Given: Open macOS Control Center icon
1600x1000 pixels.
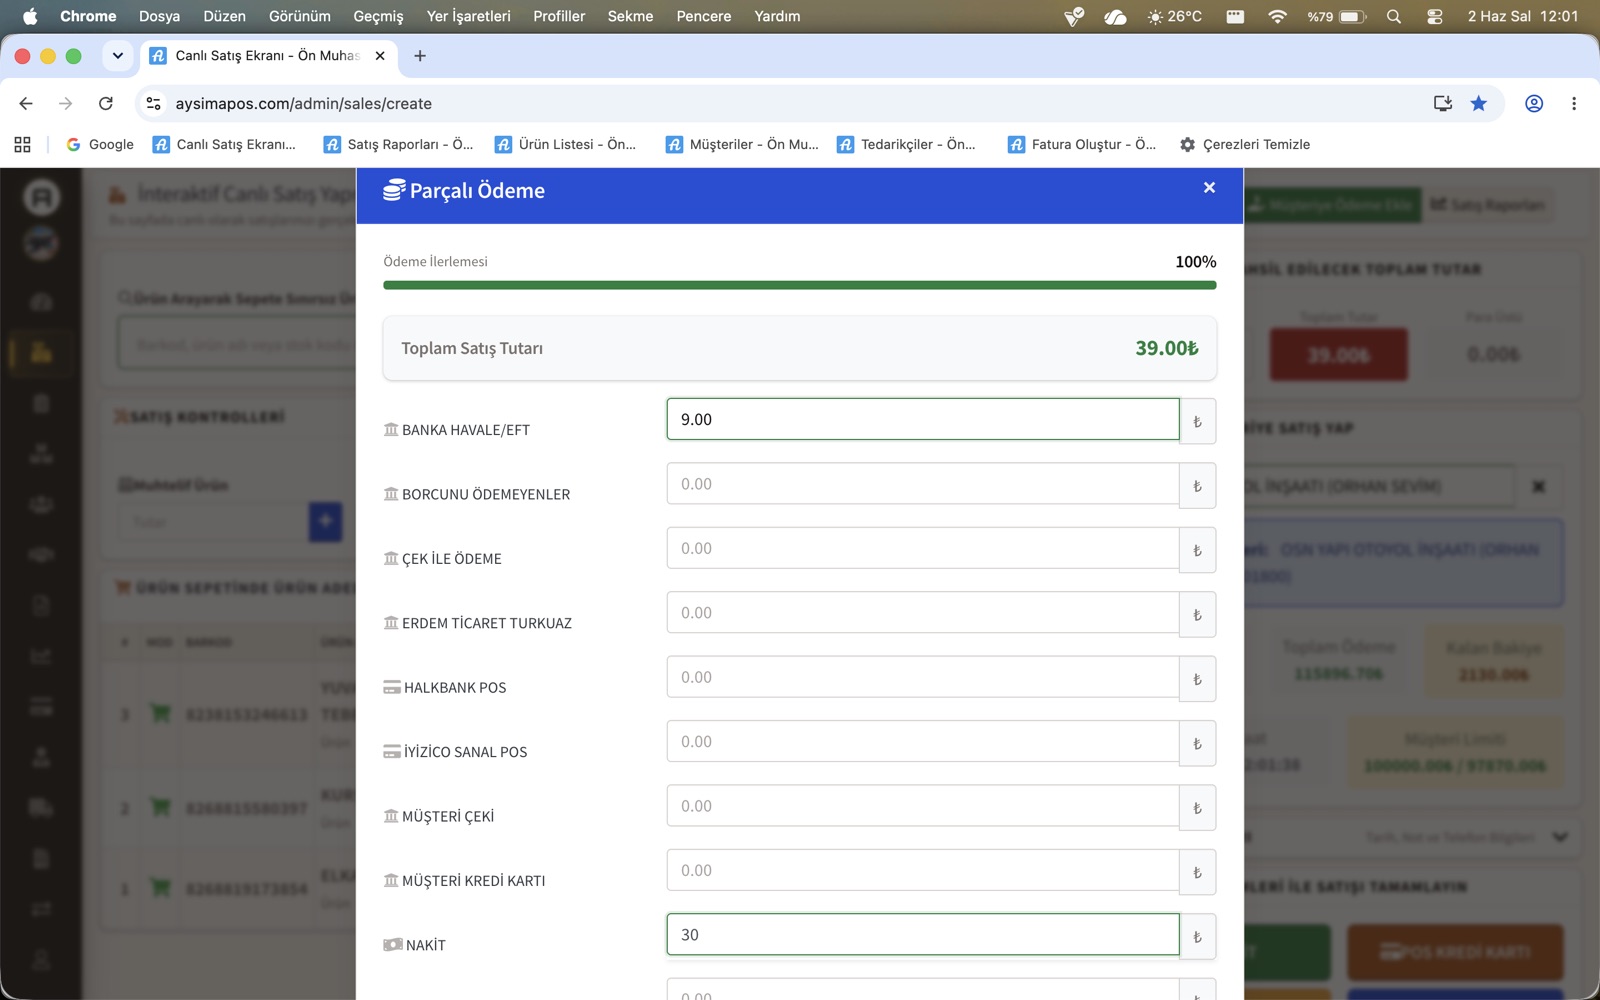Looking at the screenshot, I should coord(1434,16).
